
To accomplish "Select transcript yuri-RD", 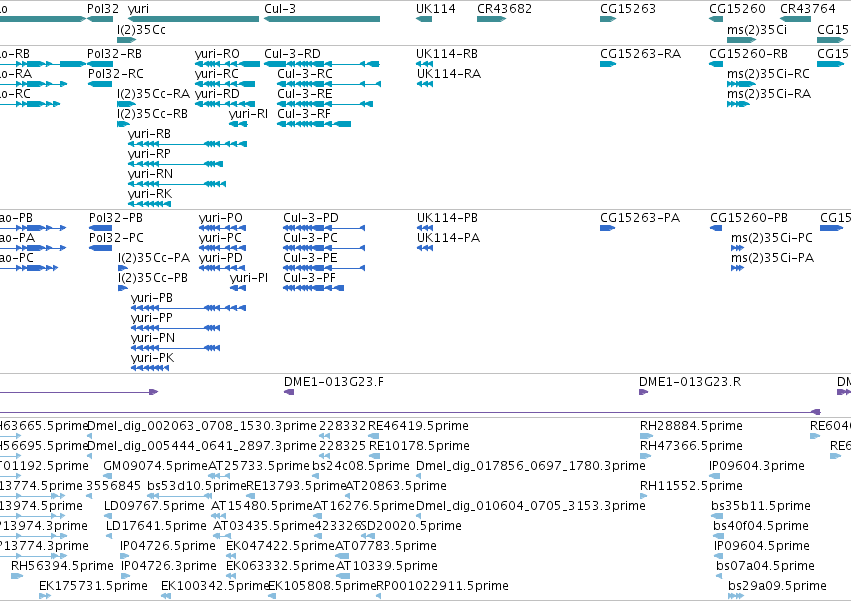I will point(225,104).
